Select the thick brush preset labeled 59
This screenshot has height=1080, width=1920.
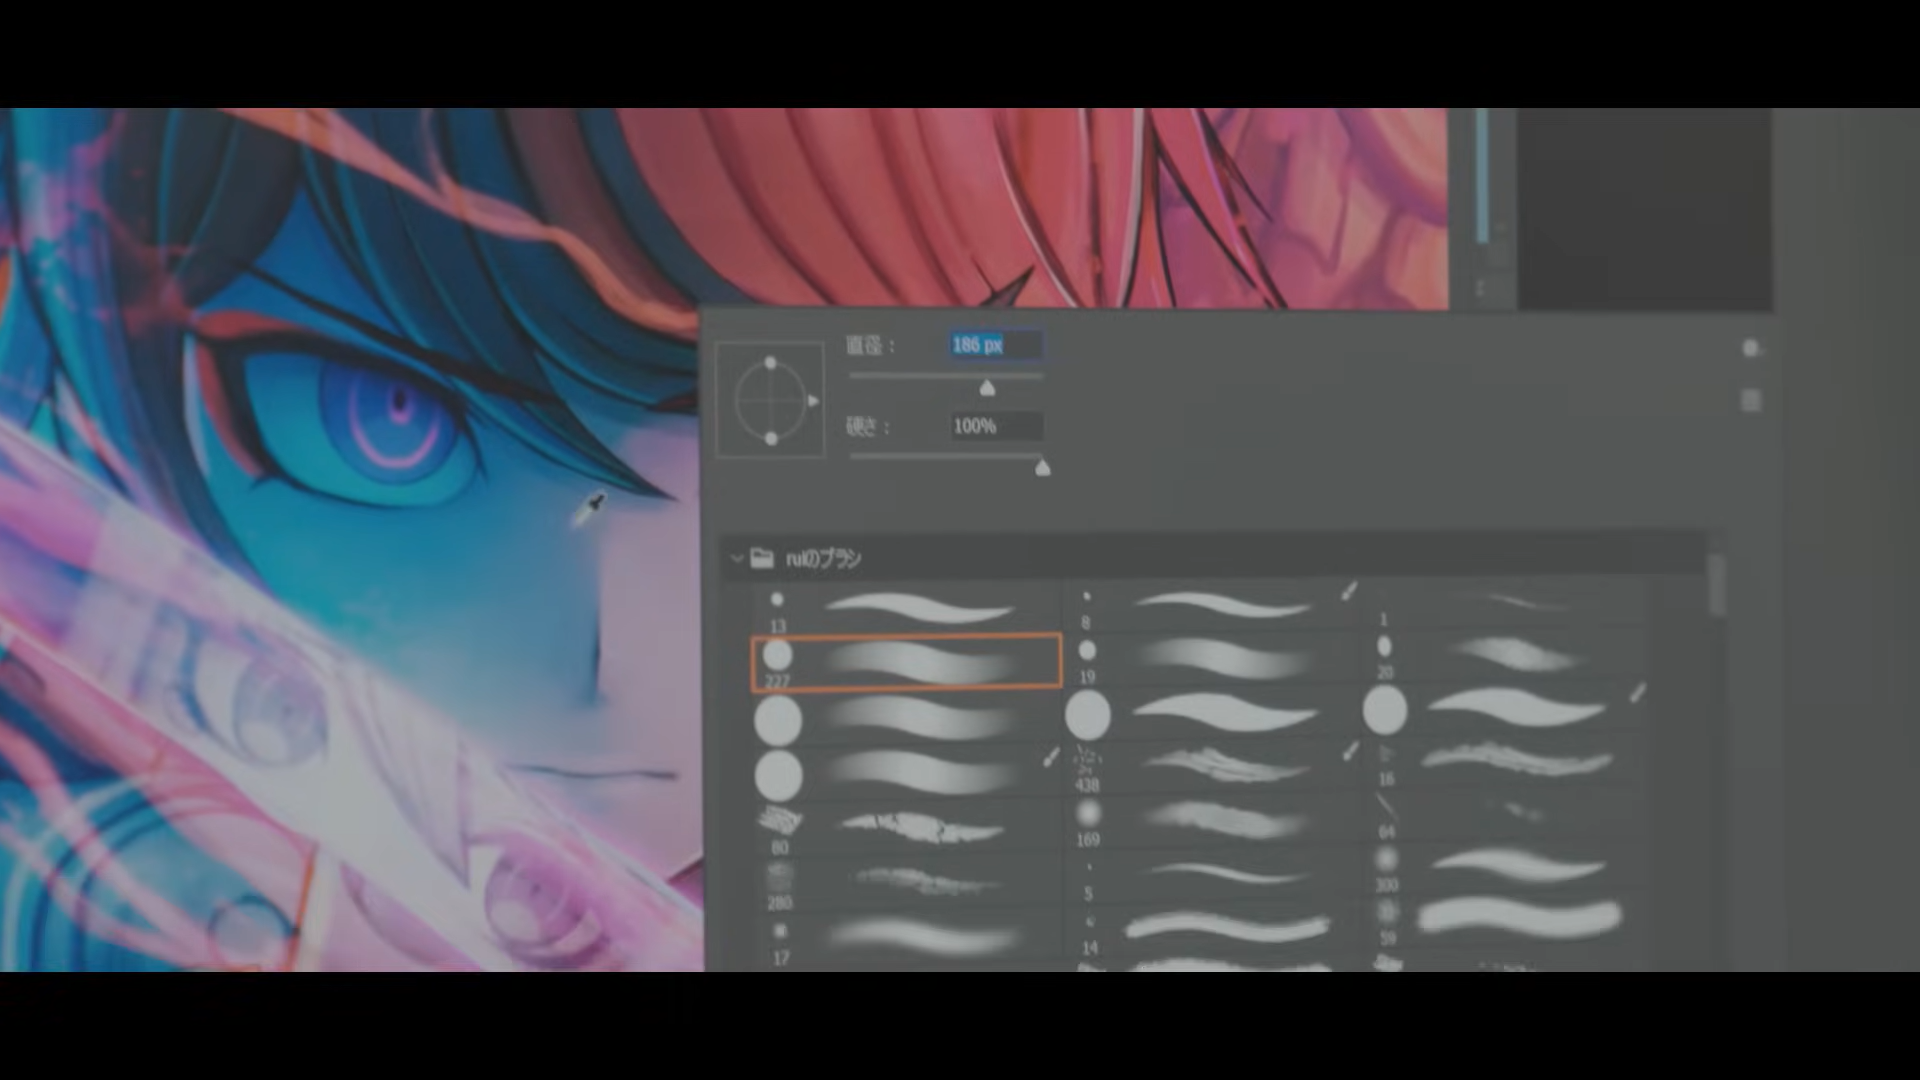[1505, 920]
